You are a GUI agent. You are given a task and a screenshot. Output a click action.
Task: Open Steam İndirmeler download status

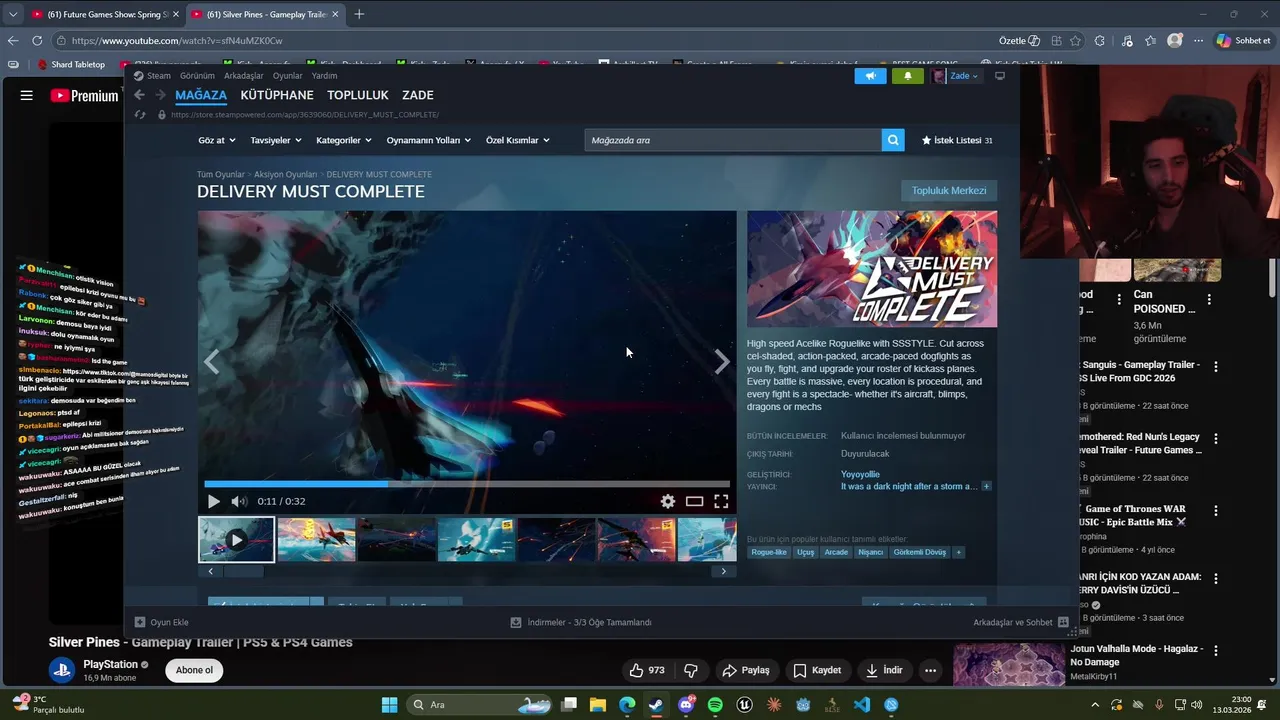pos(581,622)
